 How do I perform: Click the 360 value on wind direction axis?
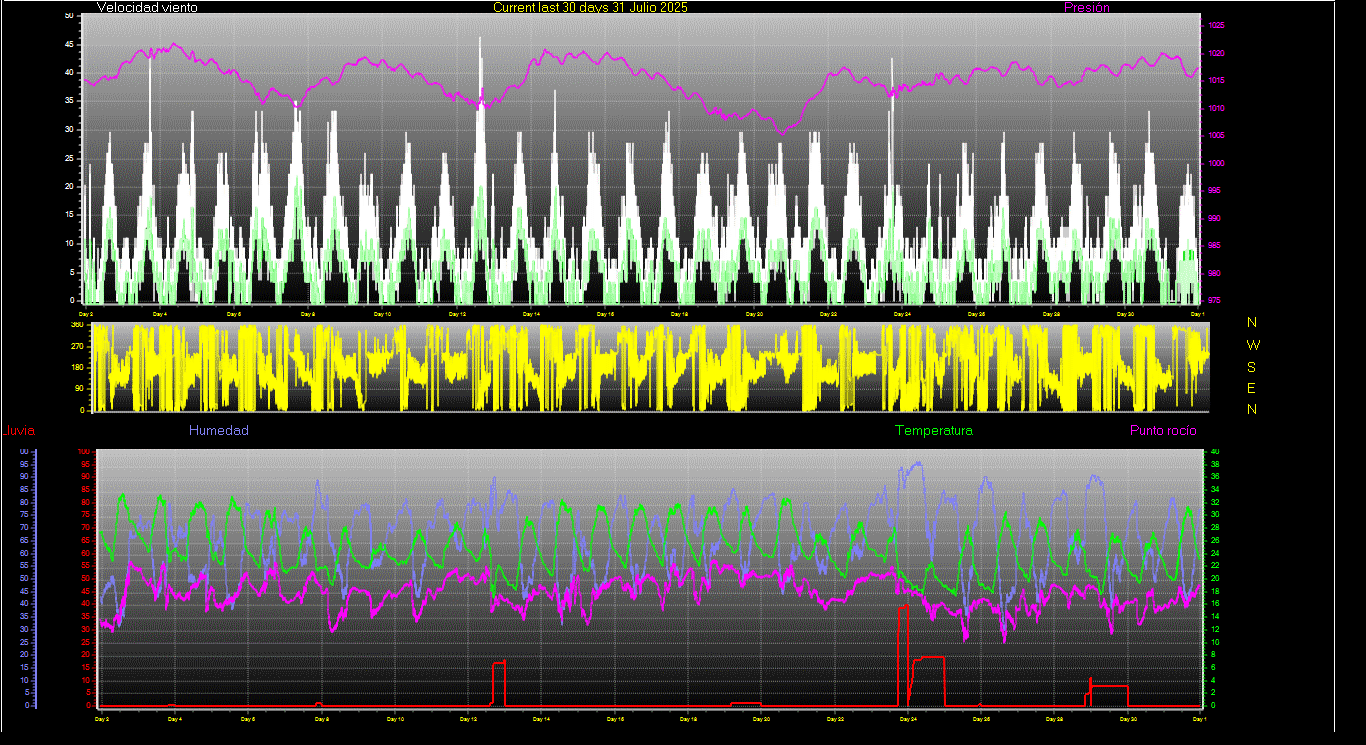(78, 325)
